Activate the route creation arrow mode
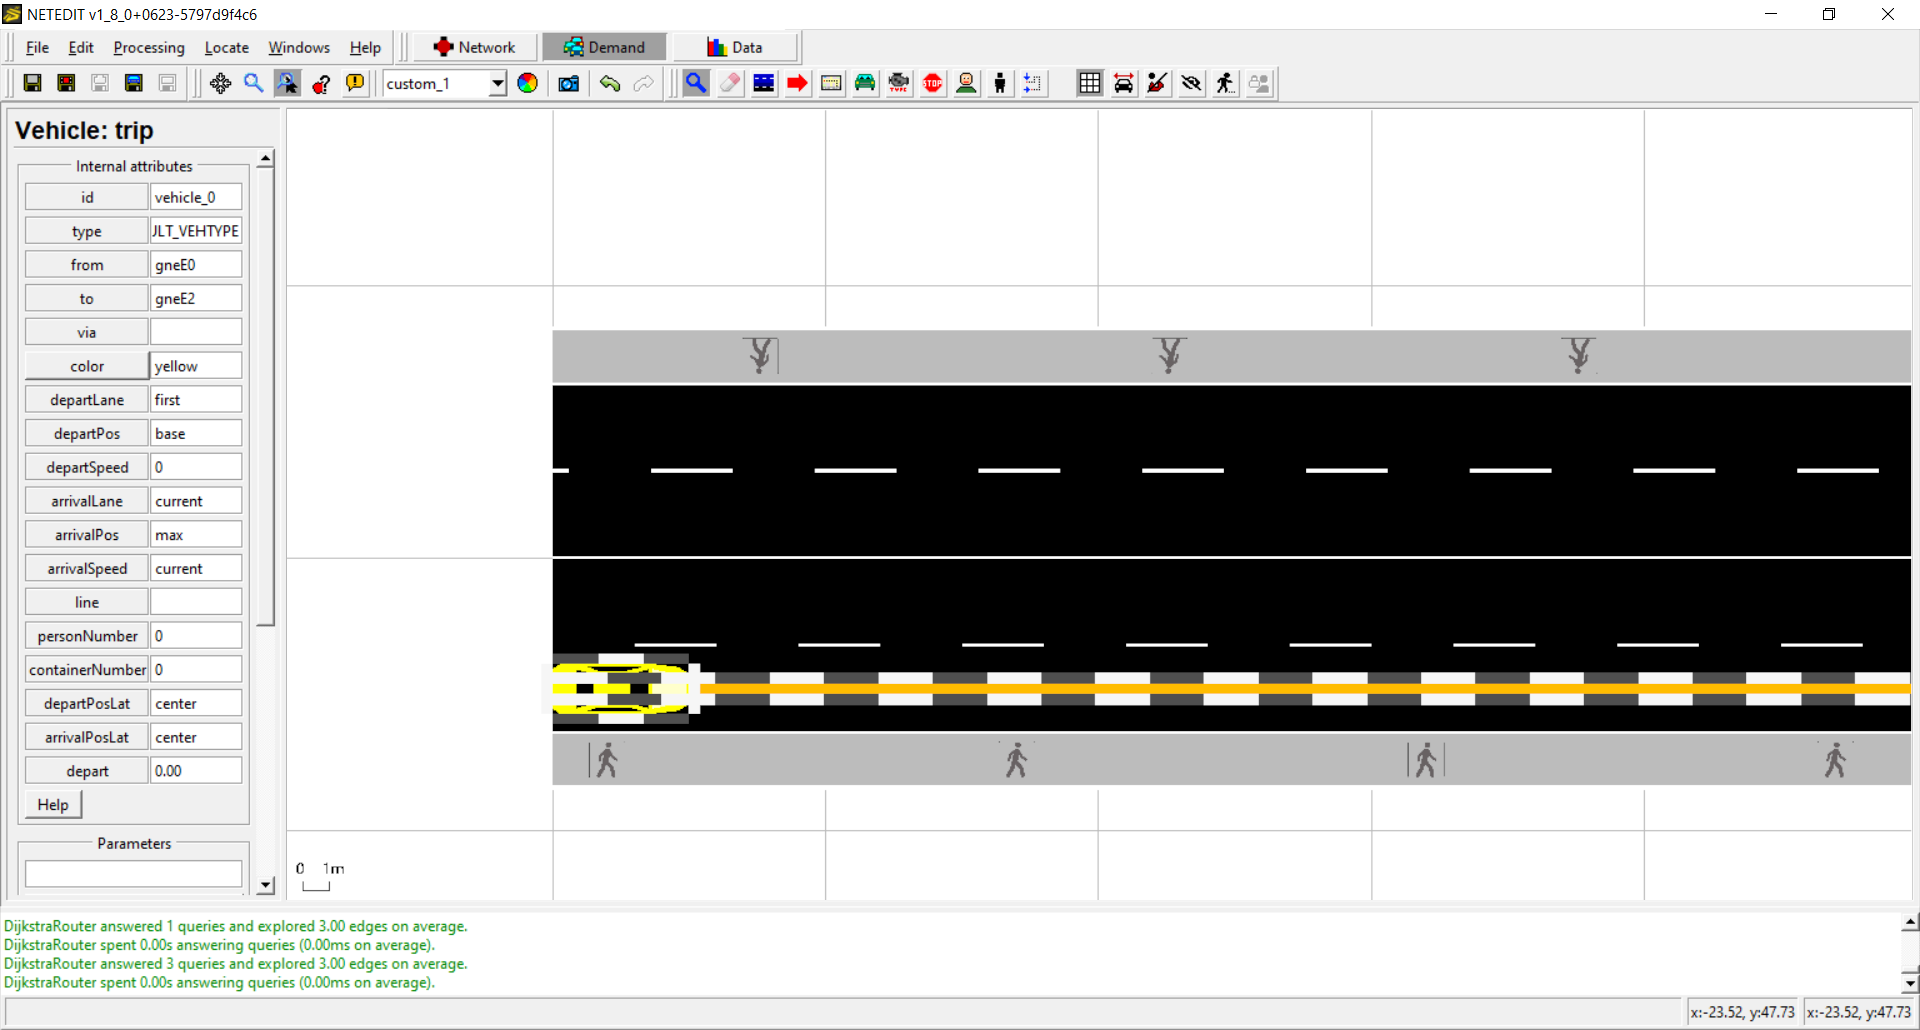This screenshot has height=1030, width=1920. click(797, 83)
